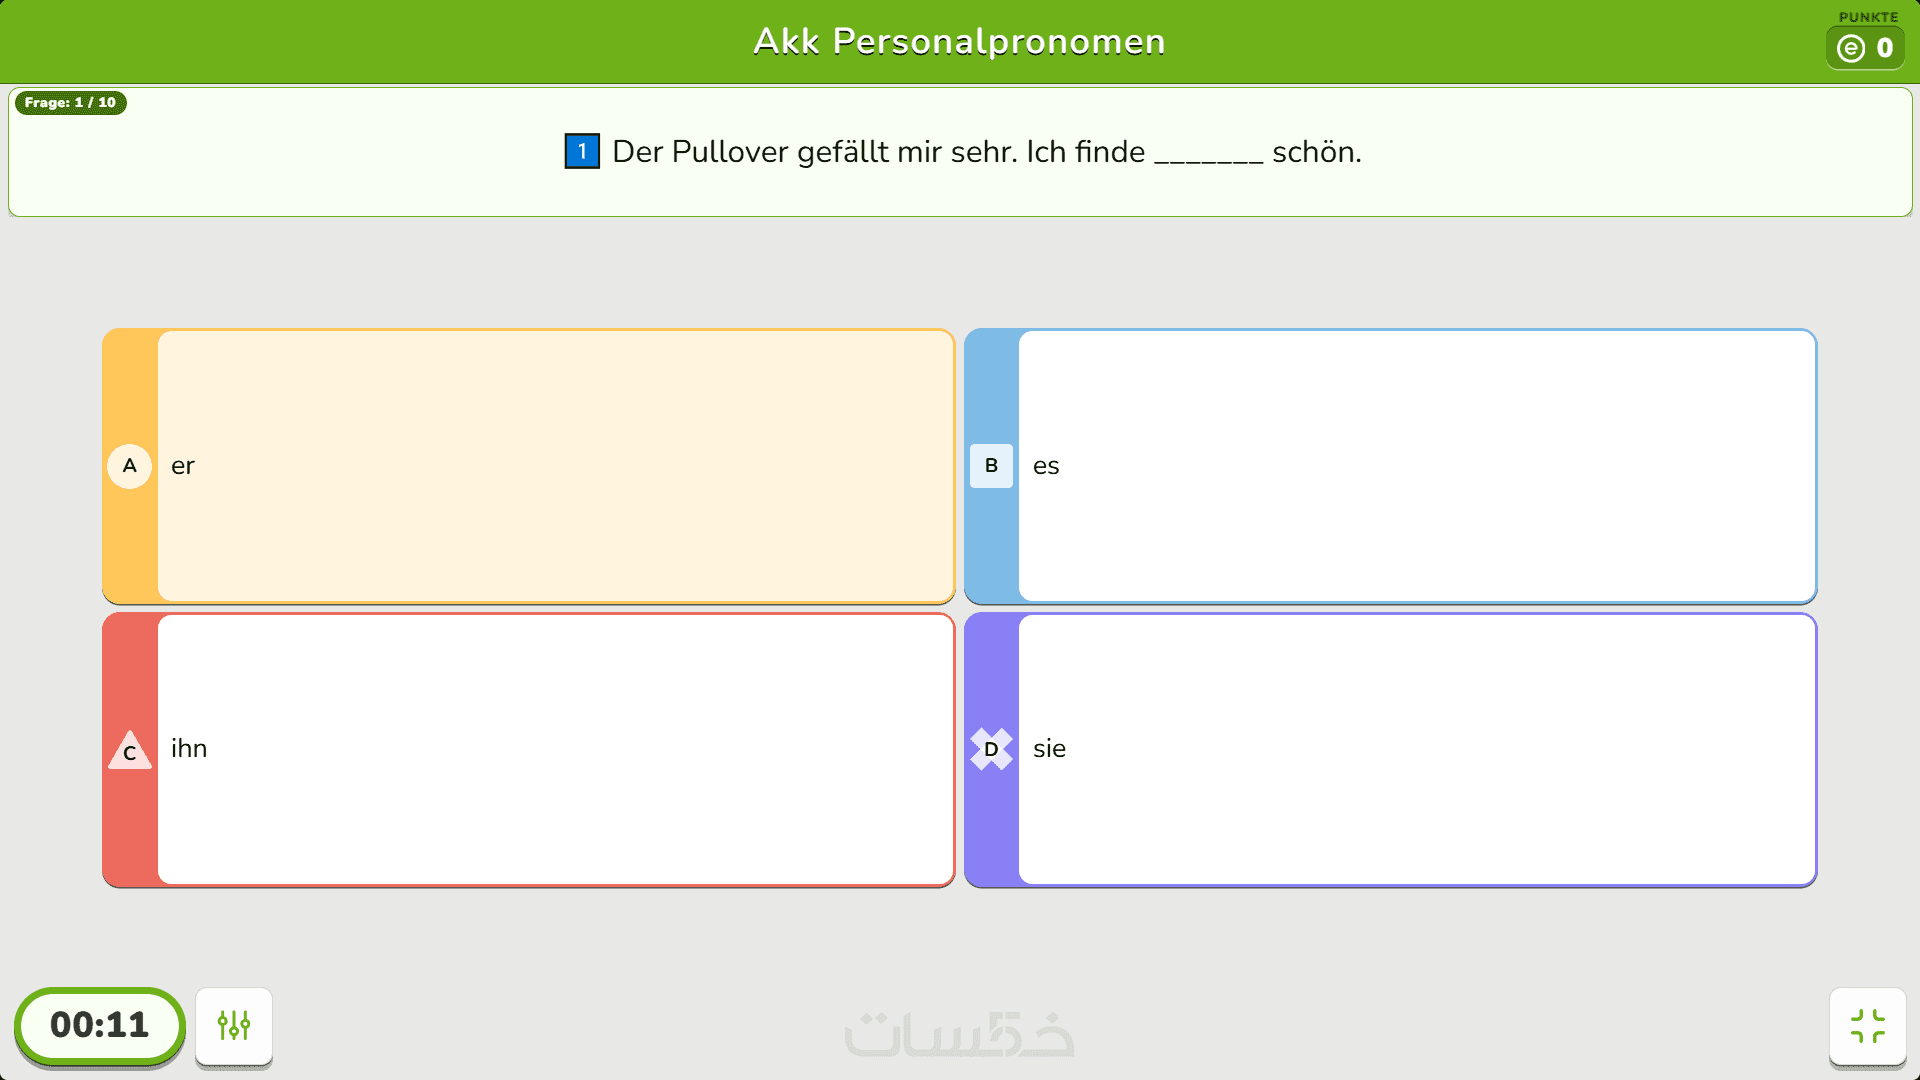Choose answer 'ihn'
The height and width of the screenshot is (1080, 1920).
pyautogui.click(x=555, y=749)
